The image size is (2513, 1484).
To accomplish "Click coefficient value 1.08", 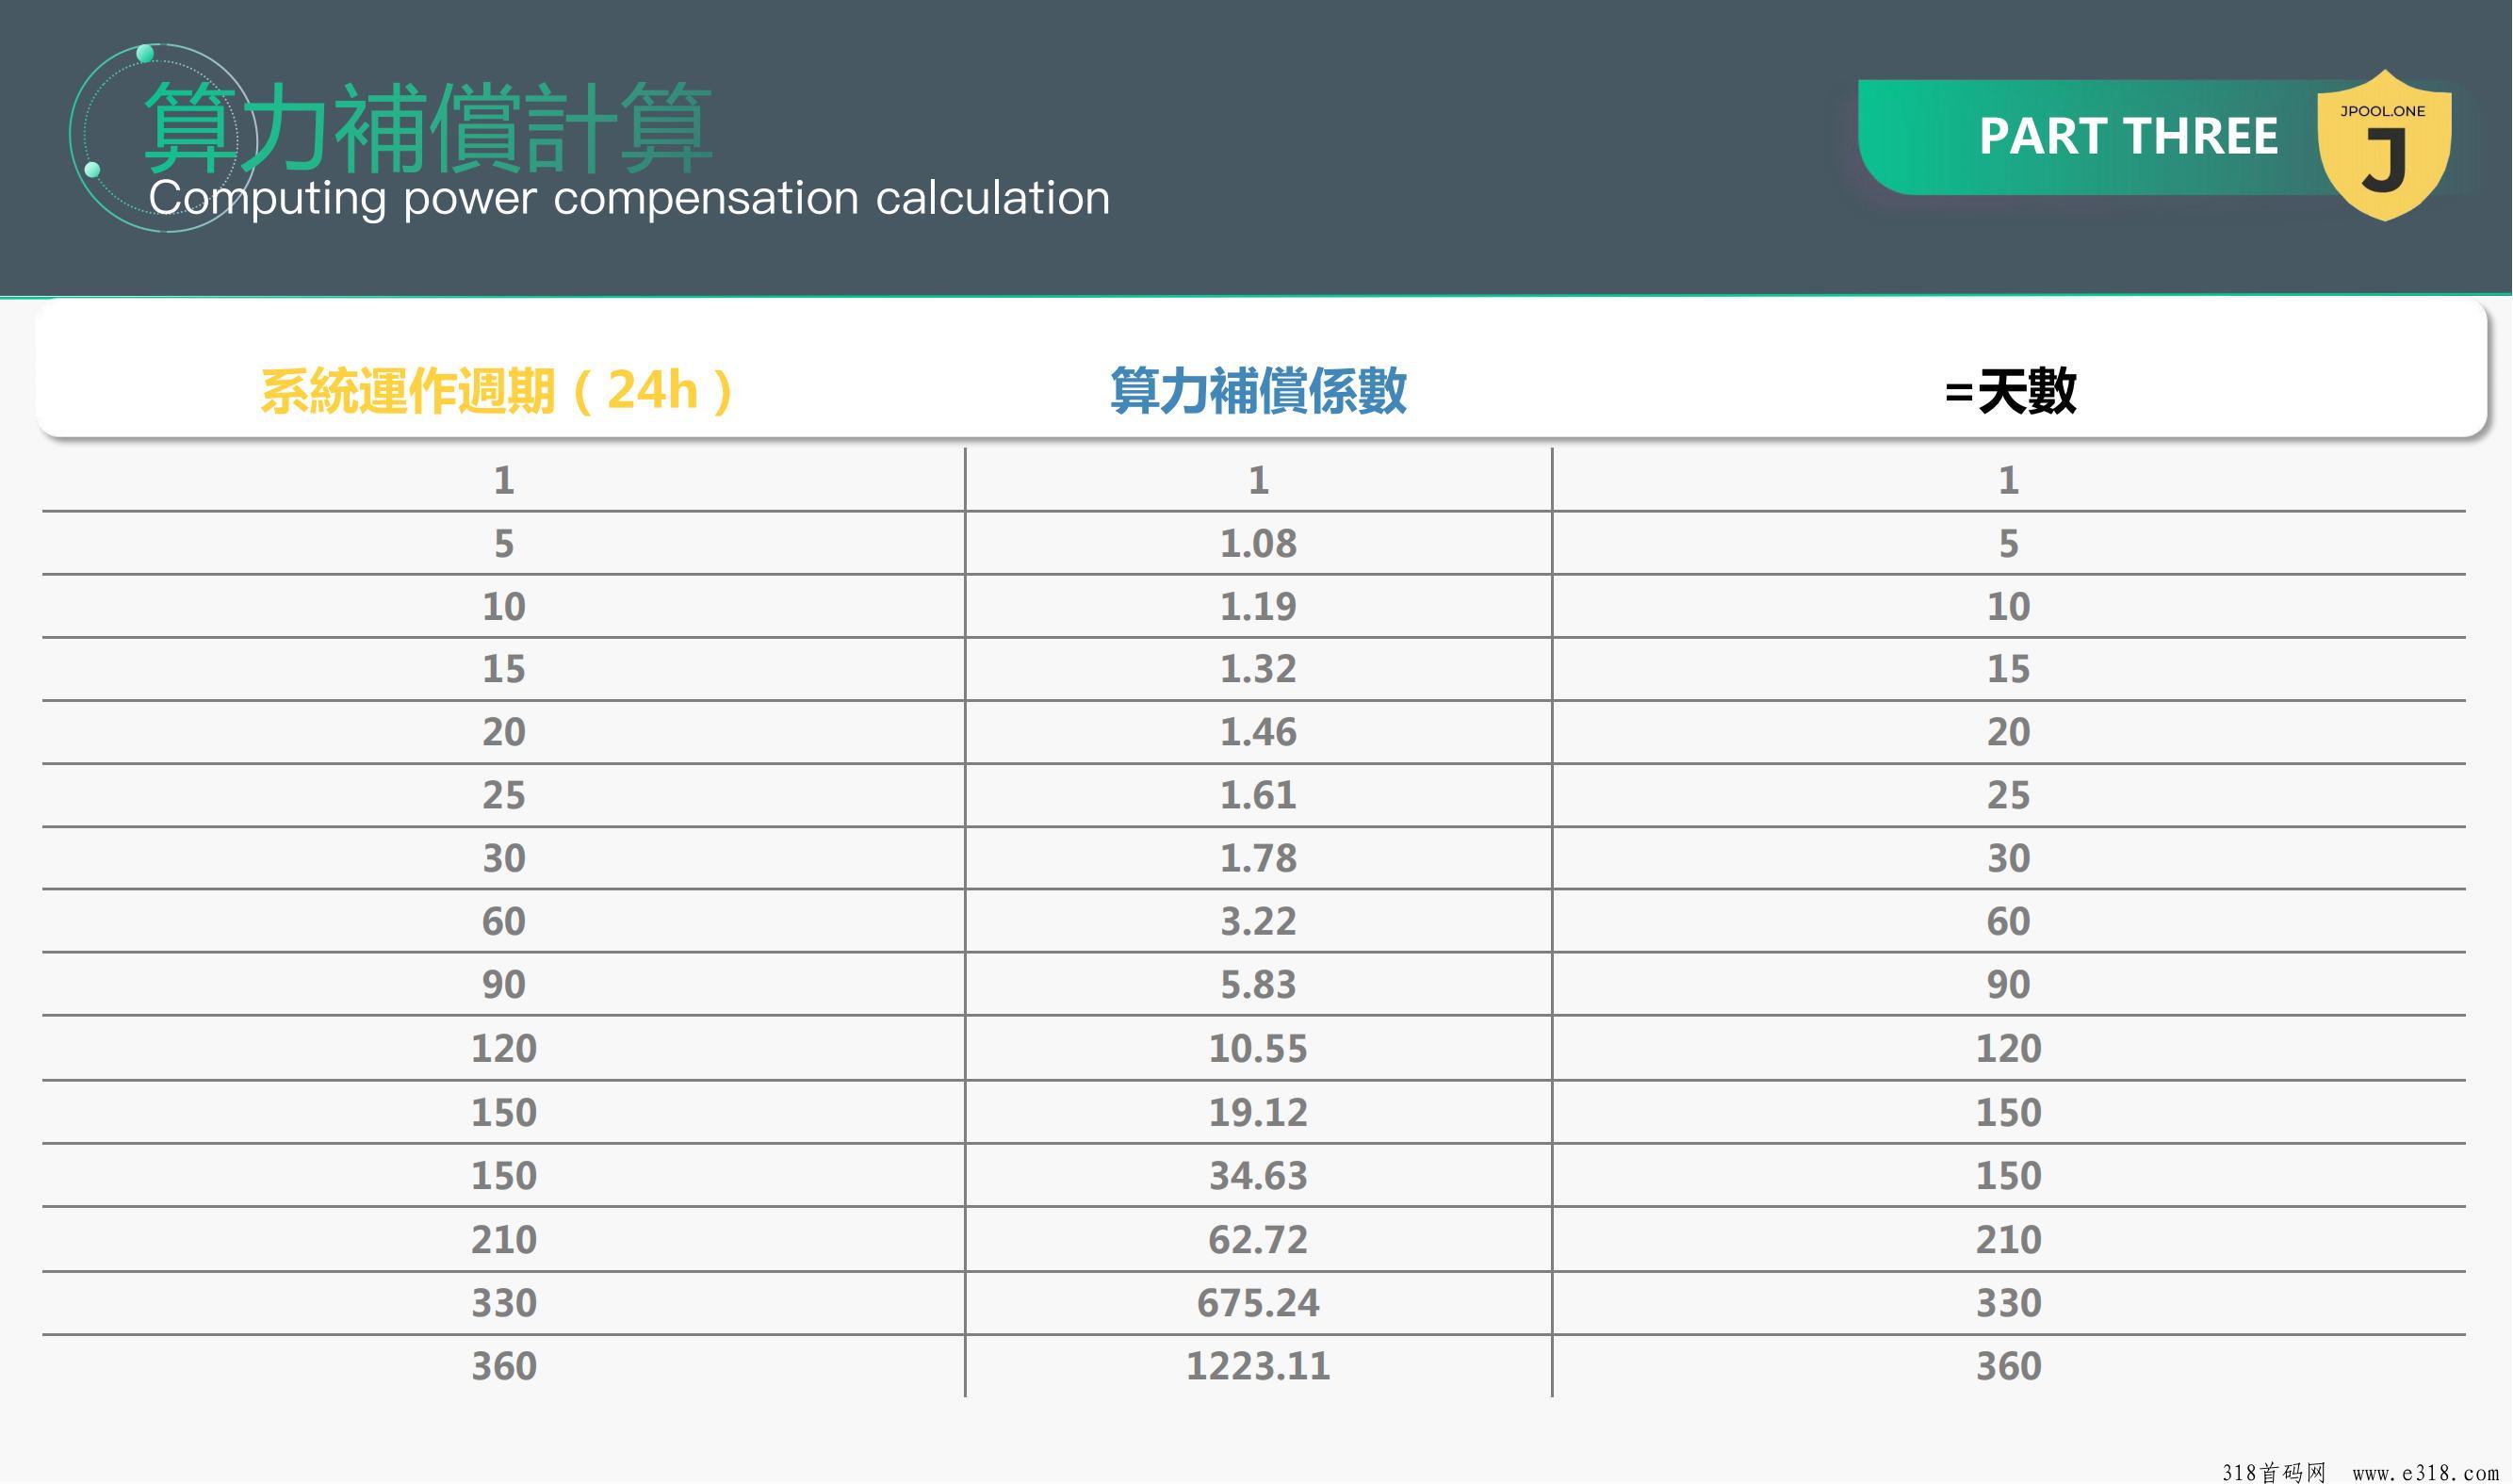I will (1258, 543).
